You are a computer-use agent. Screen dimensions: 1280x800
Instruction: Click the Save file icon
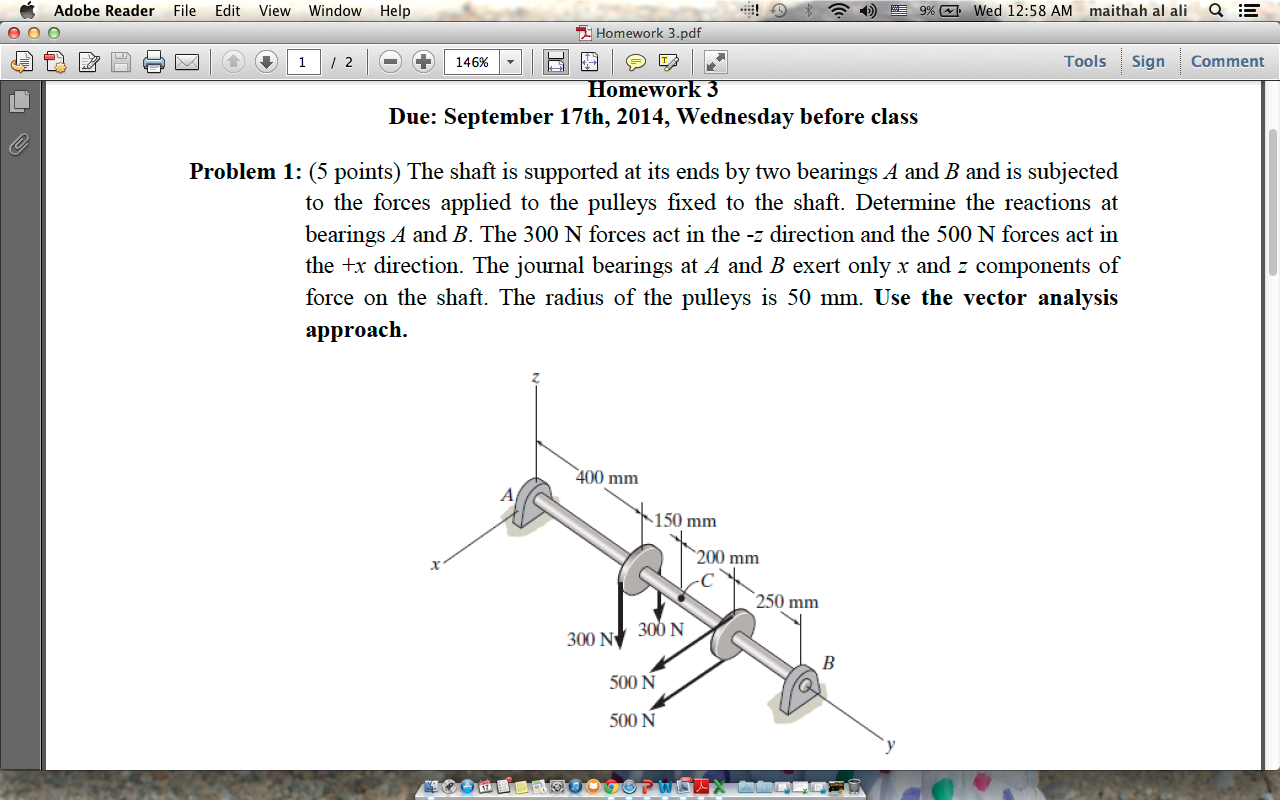coord(119,61)
